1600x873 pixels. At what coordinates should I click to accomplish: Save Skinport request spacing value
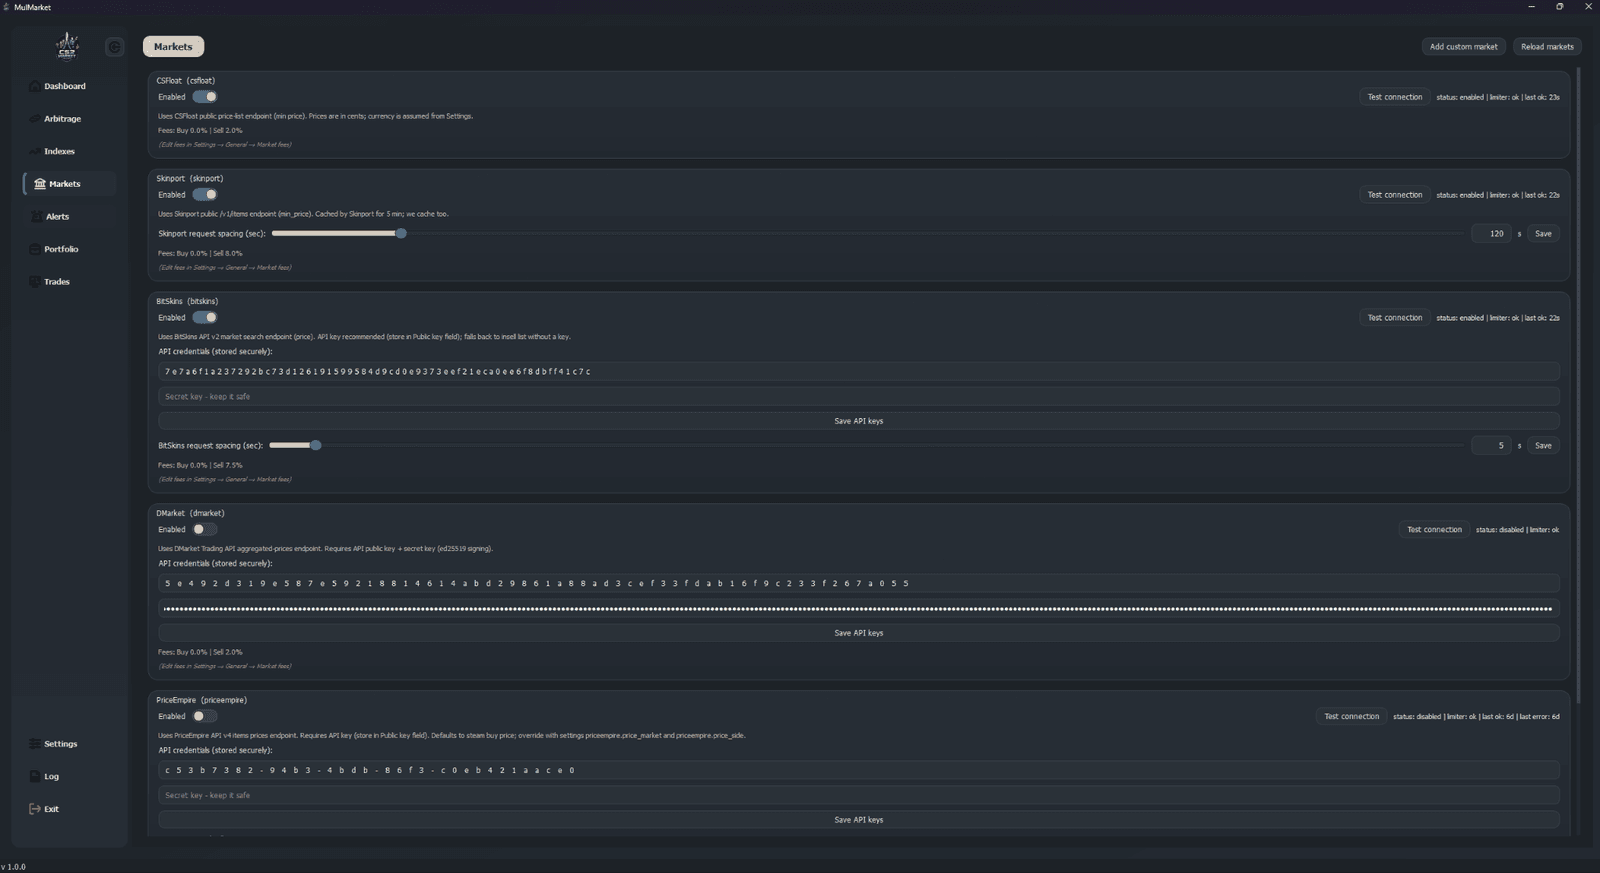pyautogui.click(x=1543, y=234)
